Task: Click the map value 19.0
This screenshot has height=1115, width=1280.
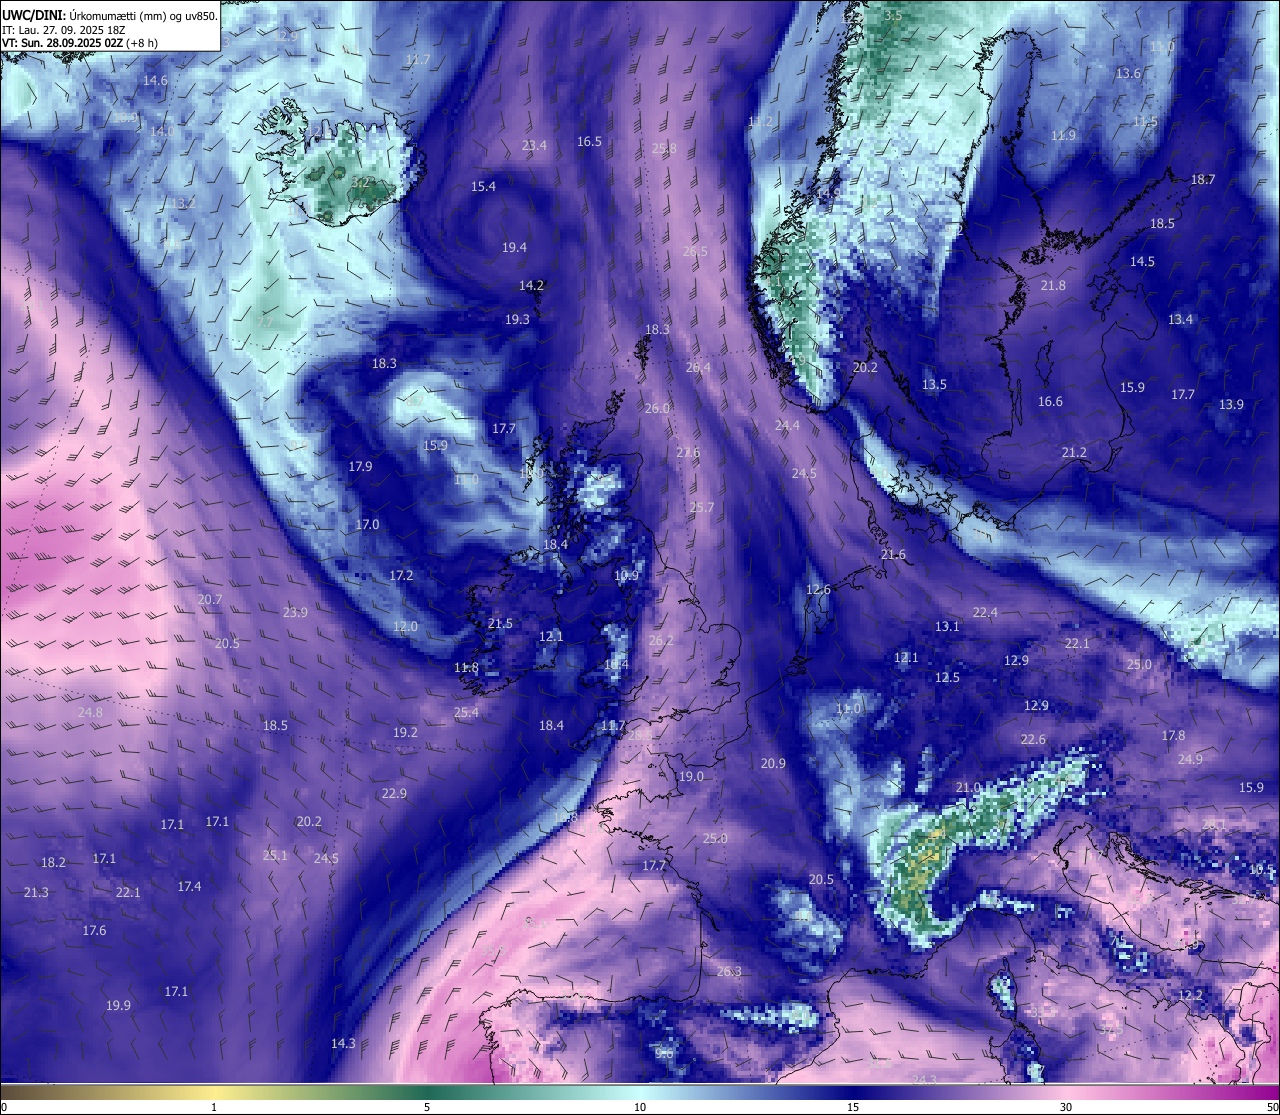Action: point(691,776)
